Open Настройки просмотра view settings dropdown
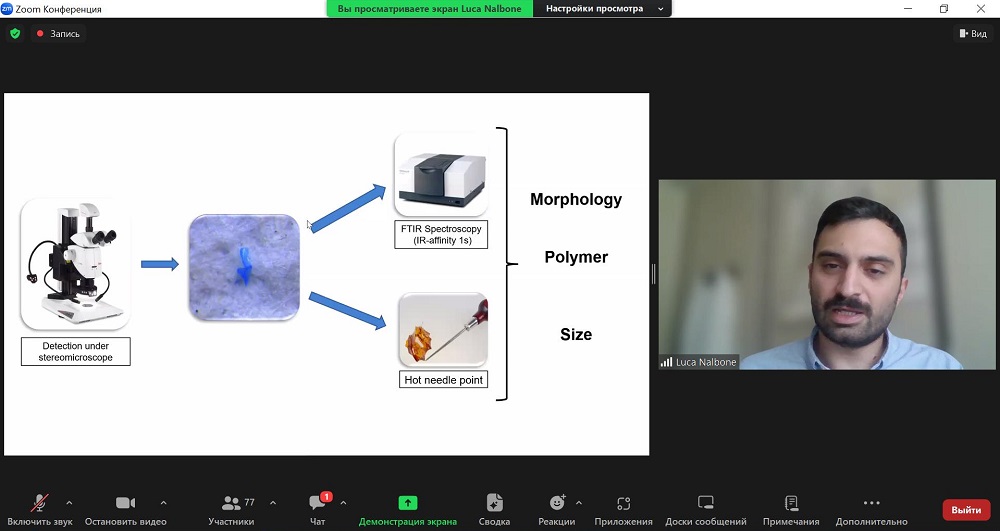This screenshot has width=1000, height=531. point(603,8)
